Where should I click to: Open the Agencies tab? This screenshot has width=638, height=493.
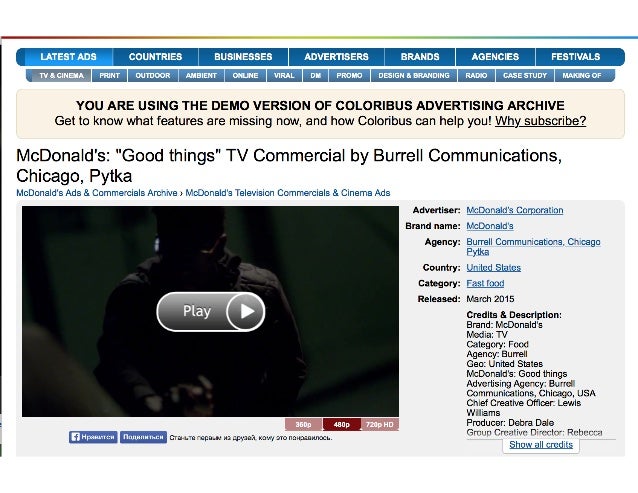click(495, 57)
